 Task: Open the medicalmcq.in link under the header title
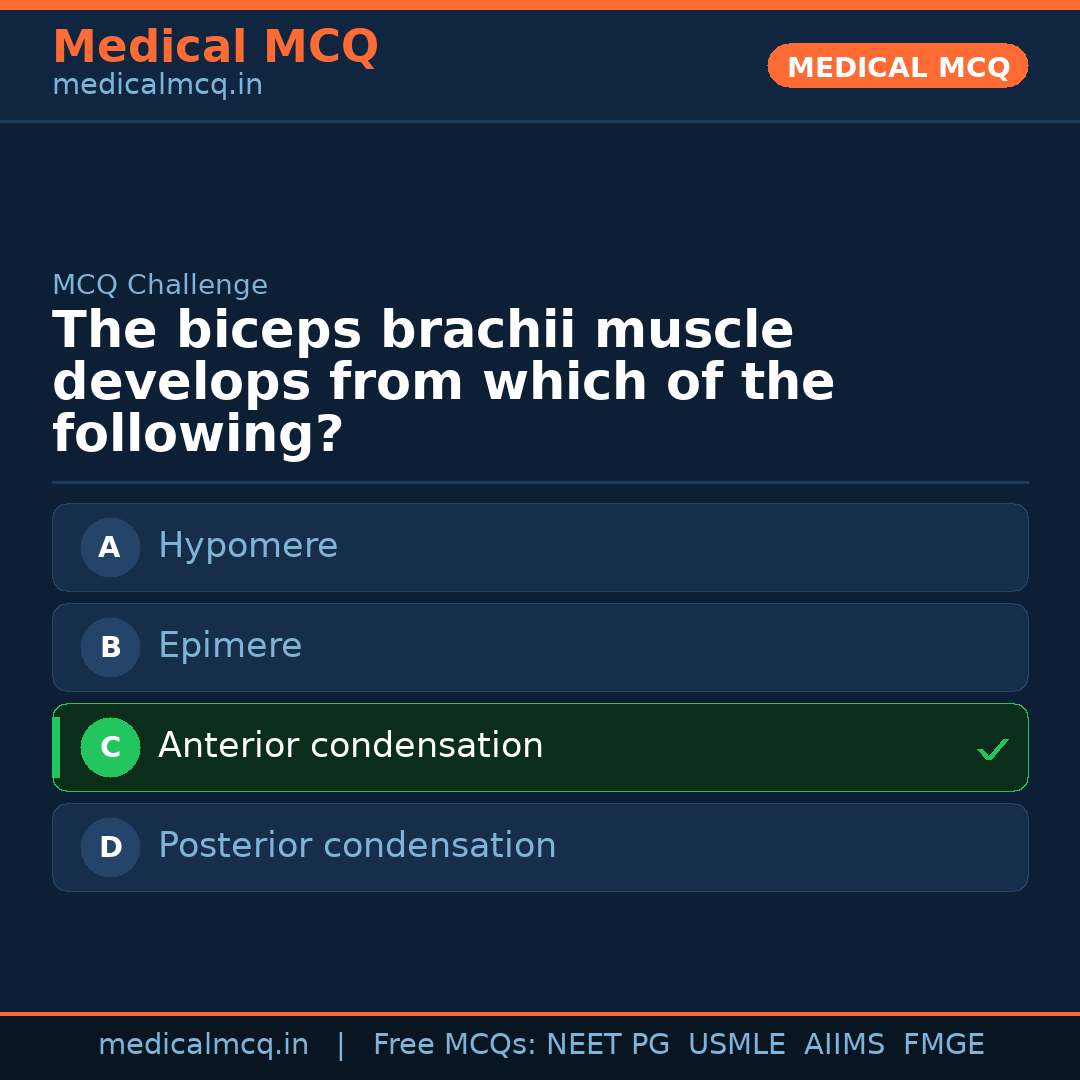pos(157,86)
